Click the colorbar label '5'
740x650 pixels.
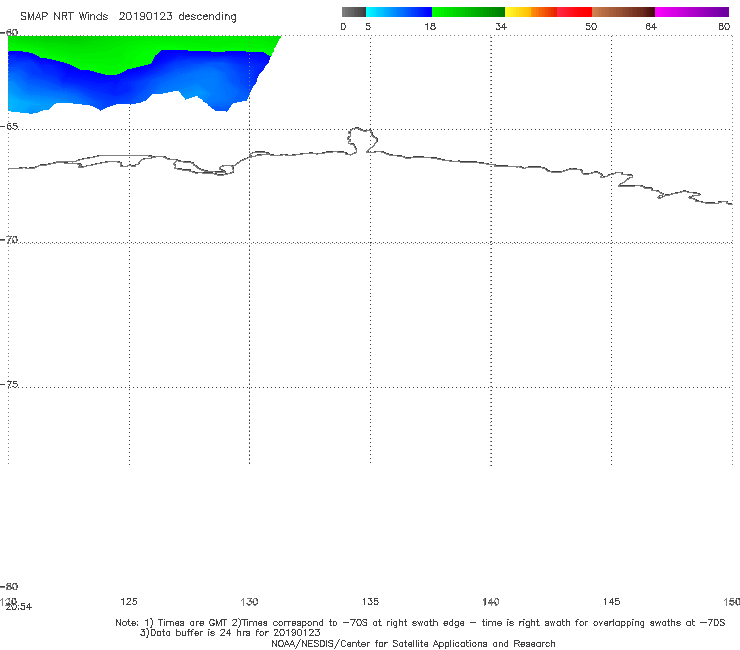[x=368, y=27]
